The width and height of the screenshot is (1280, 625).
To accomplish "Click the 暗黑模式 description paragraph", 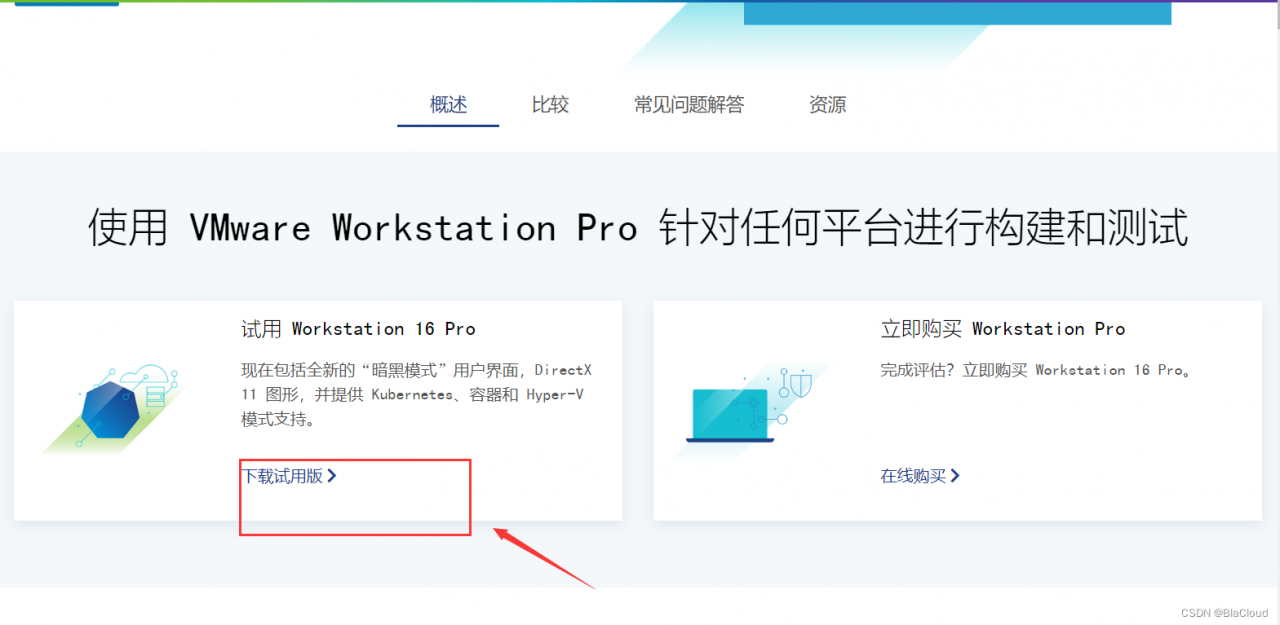I will 417,395.
